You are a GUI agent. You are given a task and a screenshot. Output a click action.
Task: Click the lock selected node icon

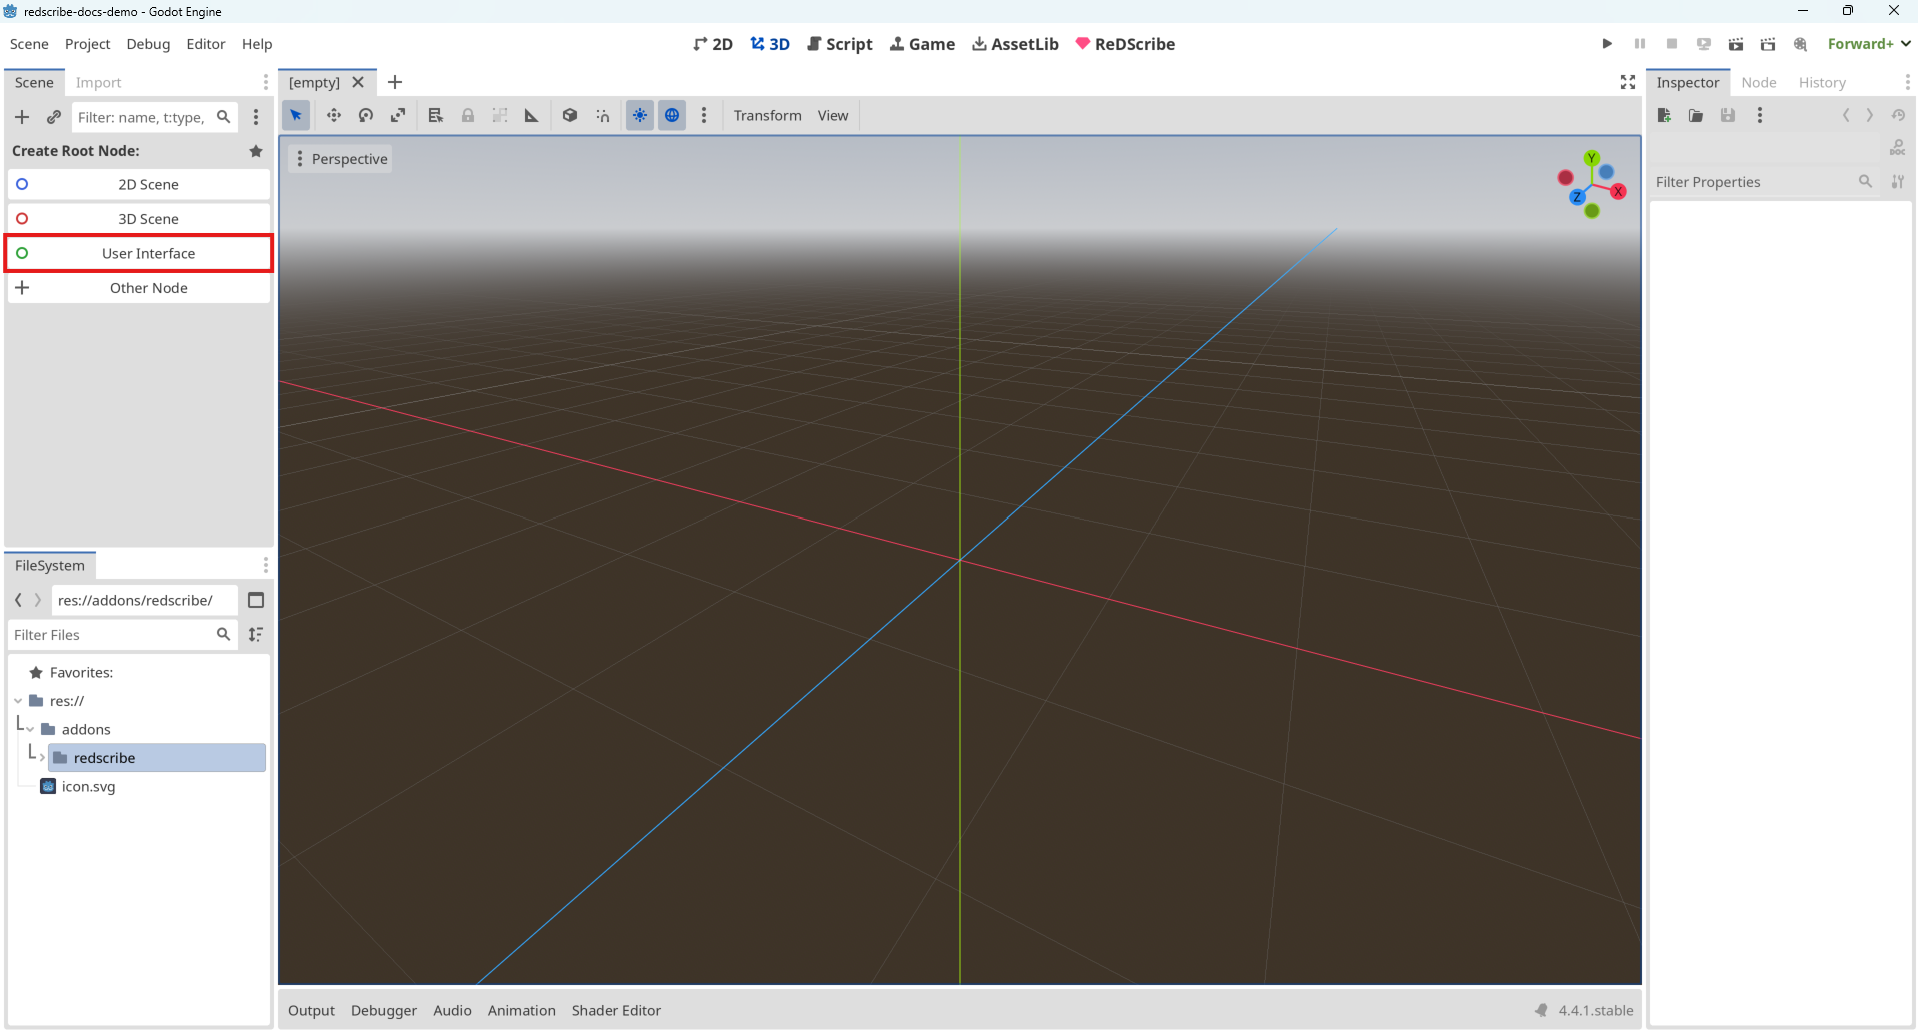tap(468, 115)
